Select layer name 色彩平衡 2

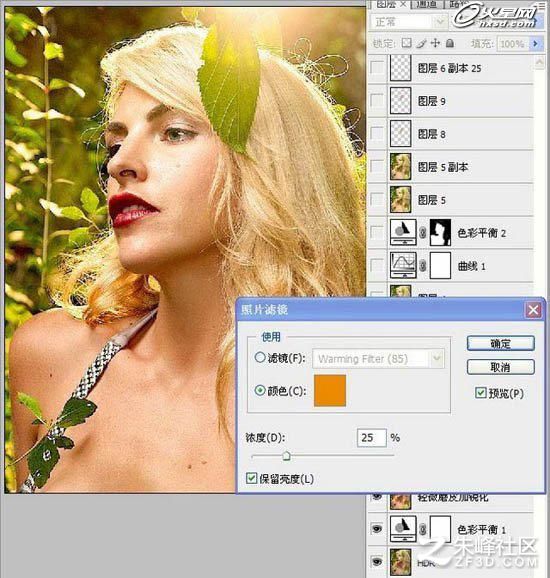481,233
